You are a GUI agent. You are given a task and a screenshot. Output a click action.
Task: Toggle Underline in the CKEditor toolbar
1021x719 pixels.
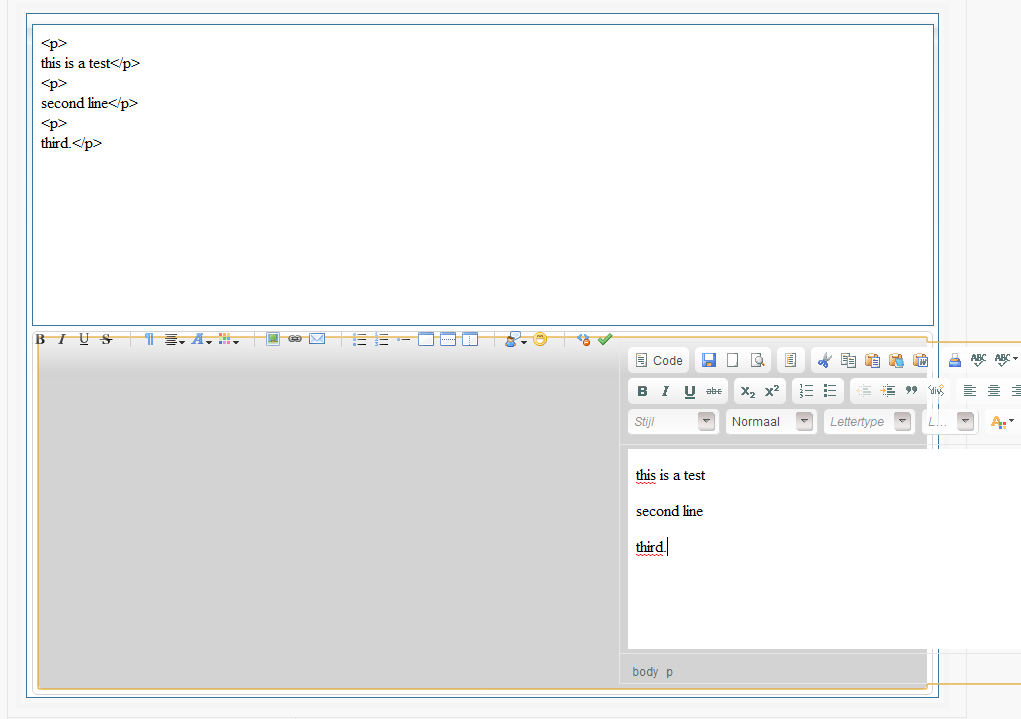pos(690,391)
